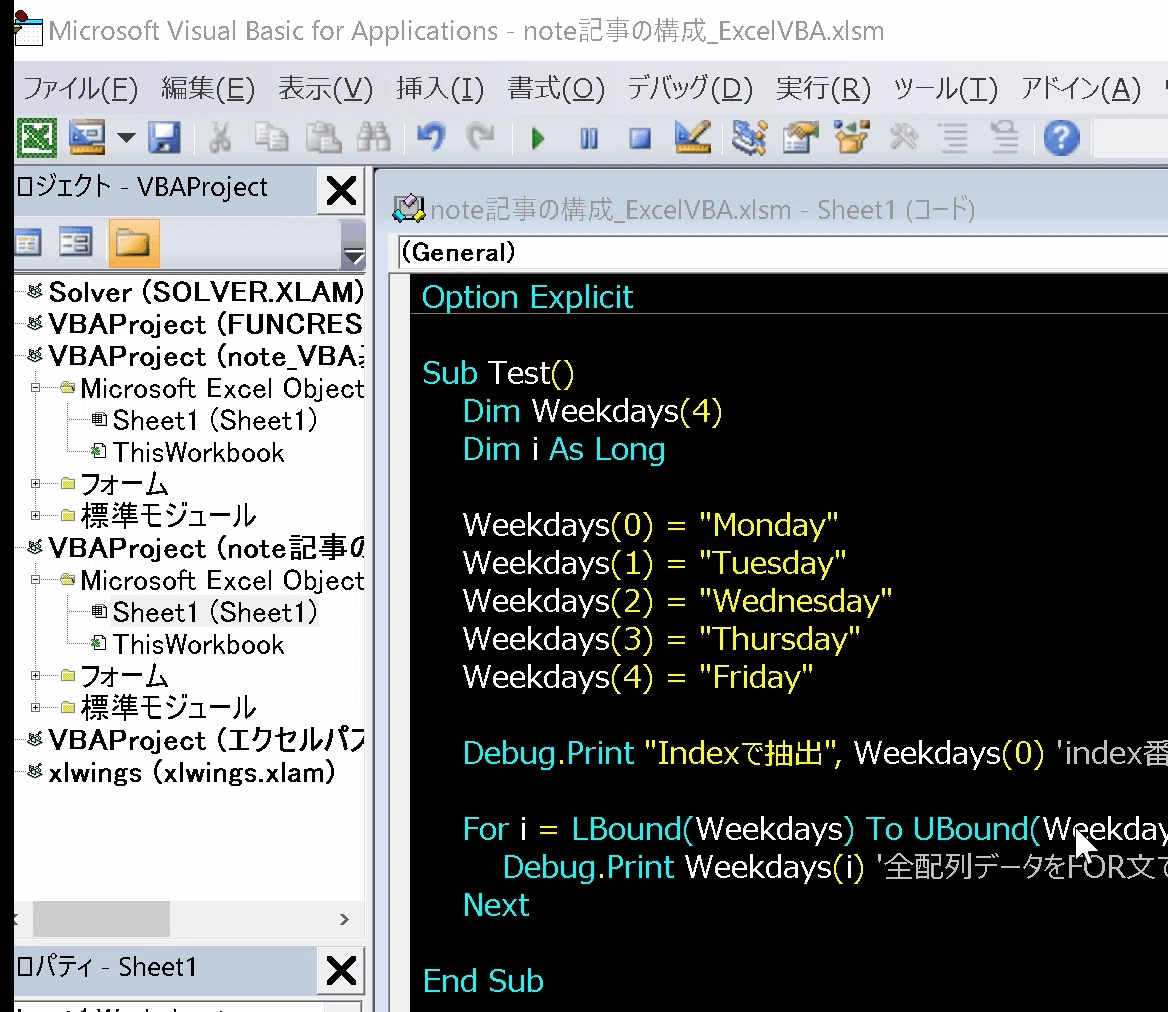The height and width of the screenshot is (1012, 1168).
Task: Open the (General) object dropdown
Action: click(782, 252)
